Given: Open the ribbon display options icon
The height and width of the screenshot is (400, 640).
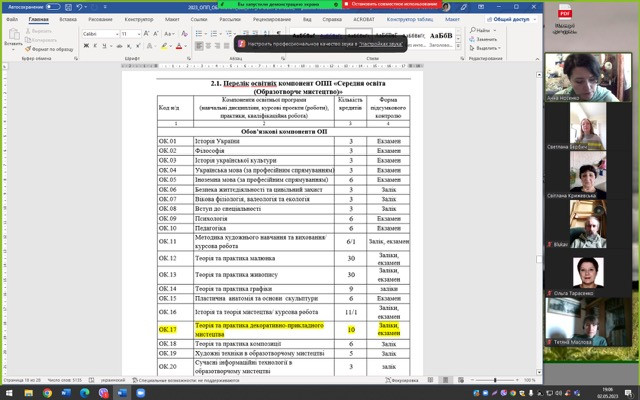Looking at the screenshot, I should (x=481, y=7).
